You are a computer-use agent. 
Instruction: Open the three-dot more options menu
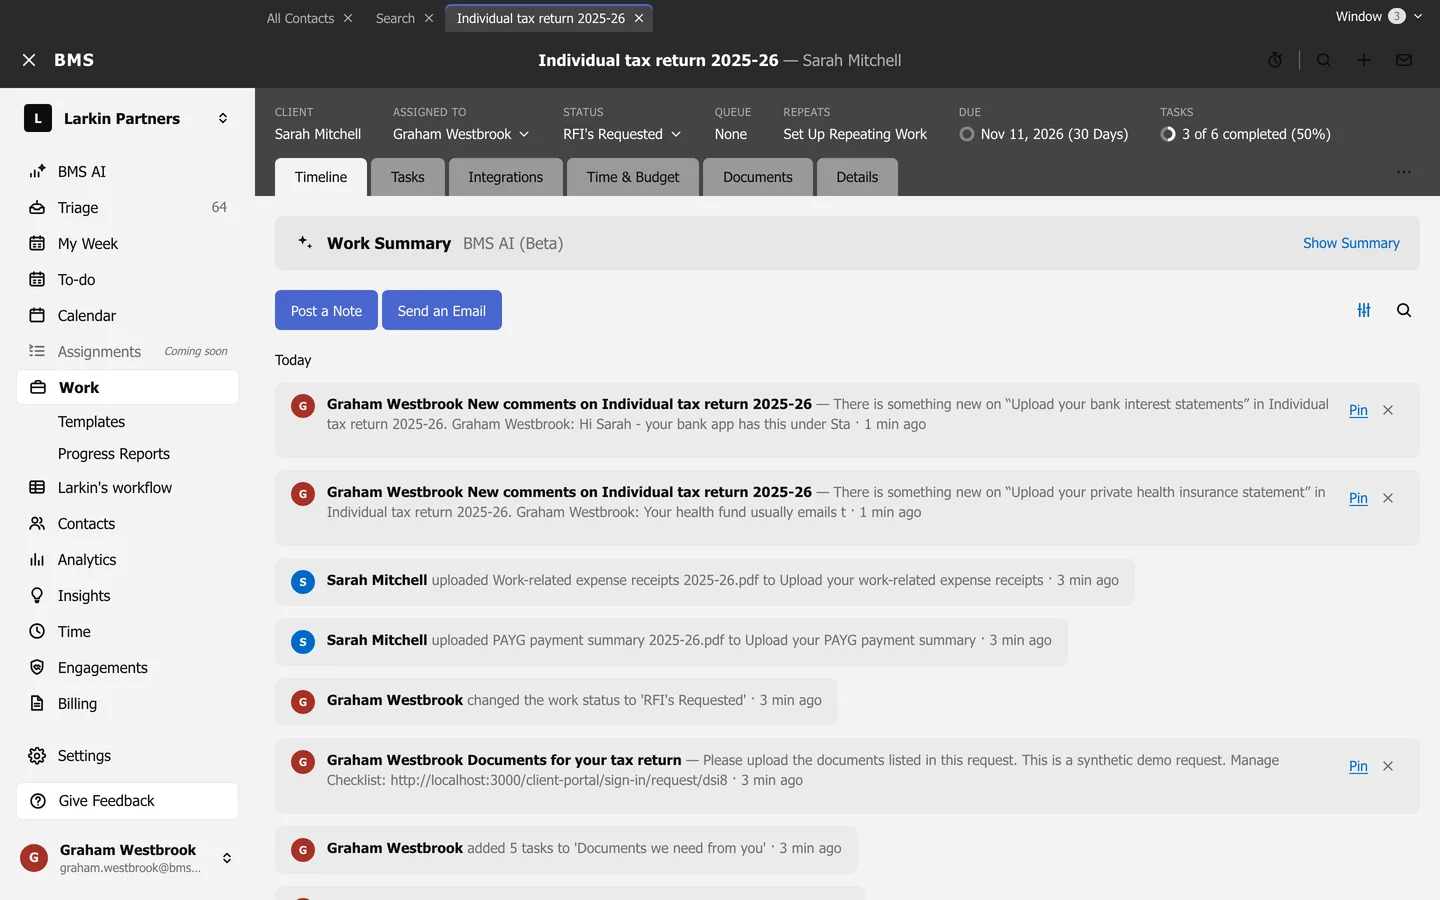[x=1404, y=172]
